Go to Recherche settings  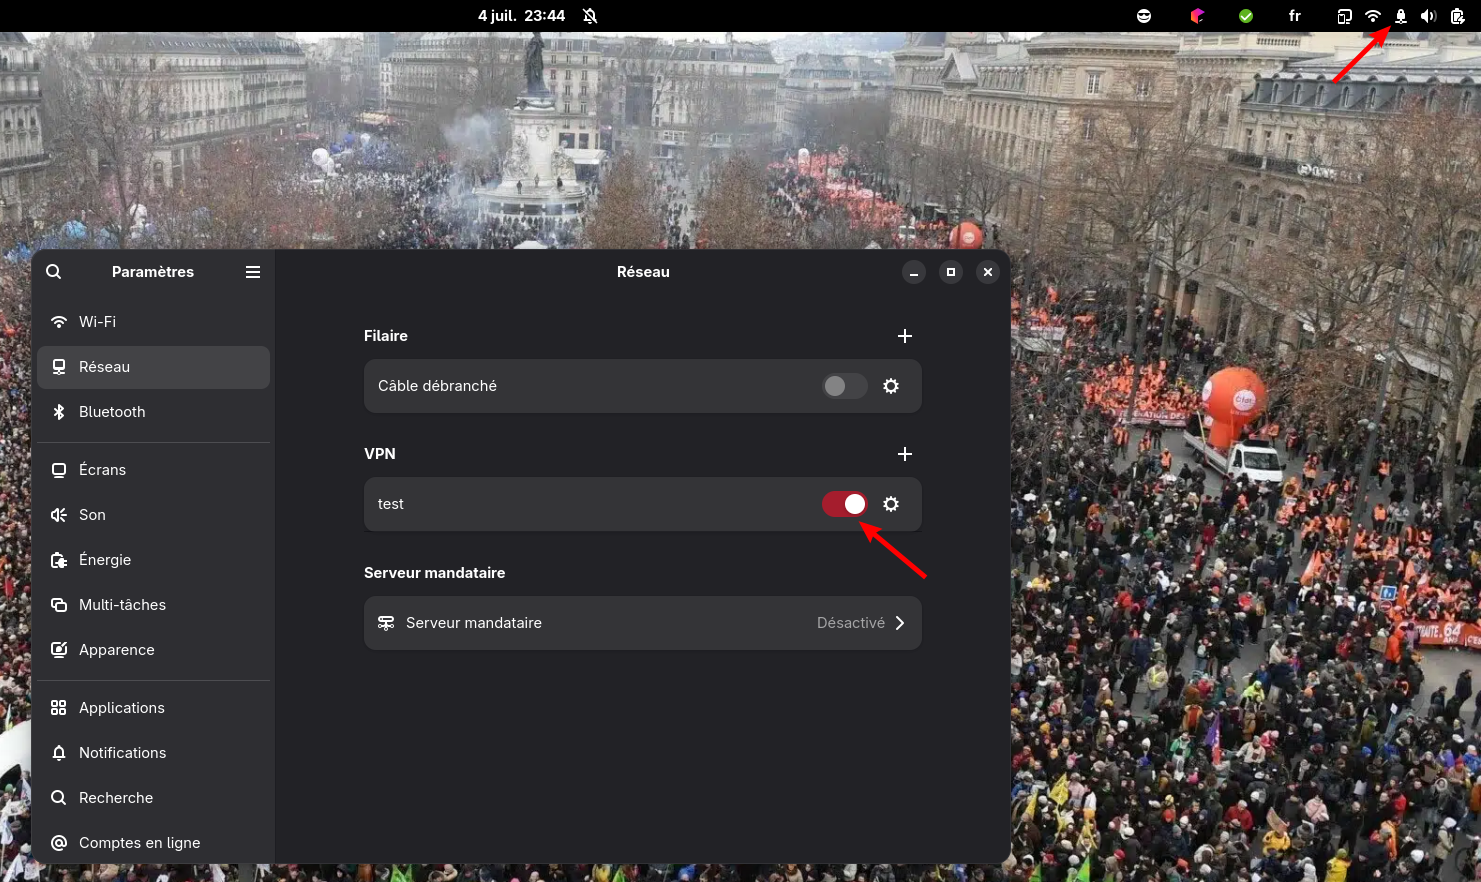[154, 798]
